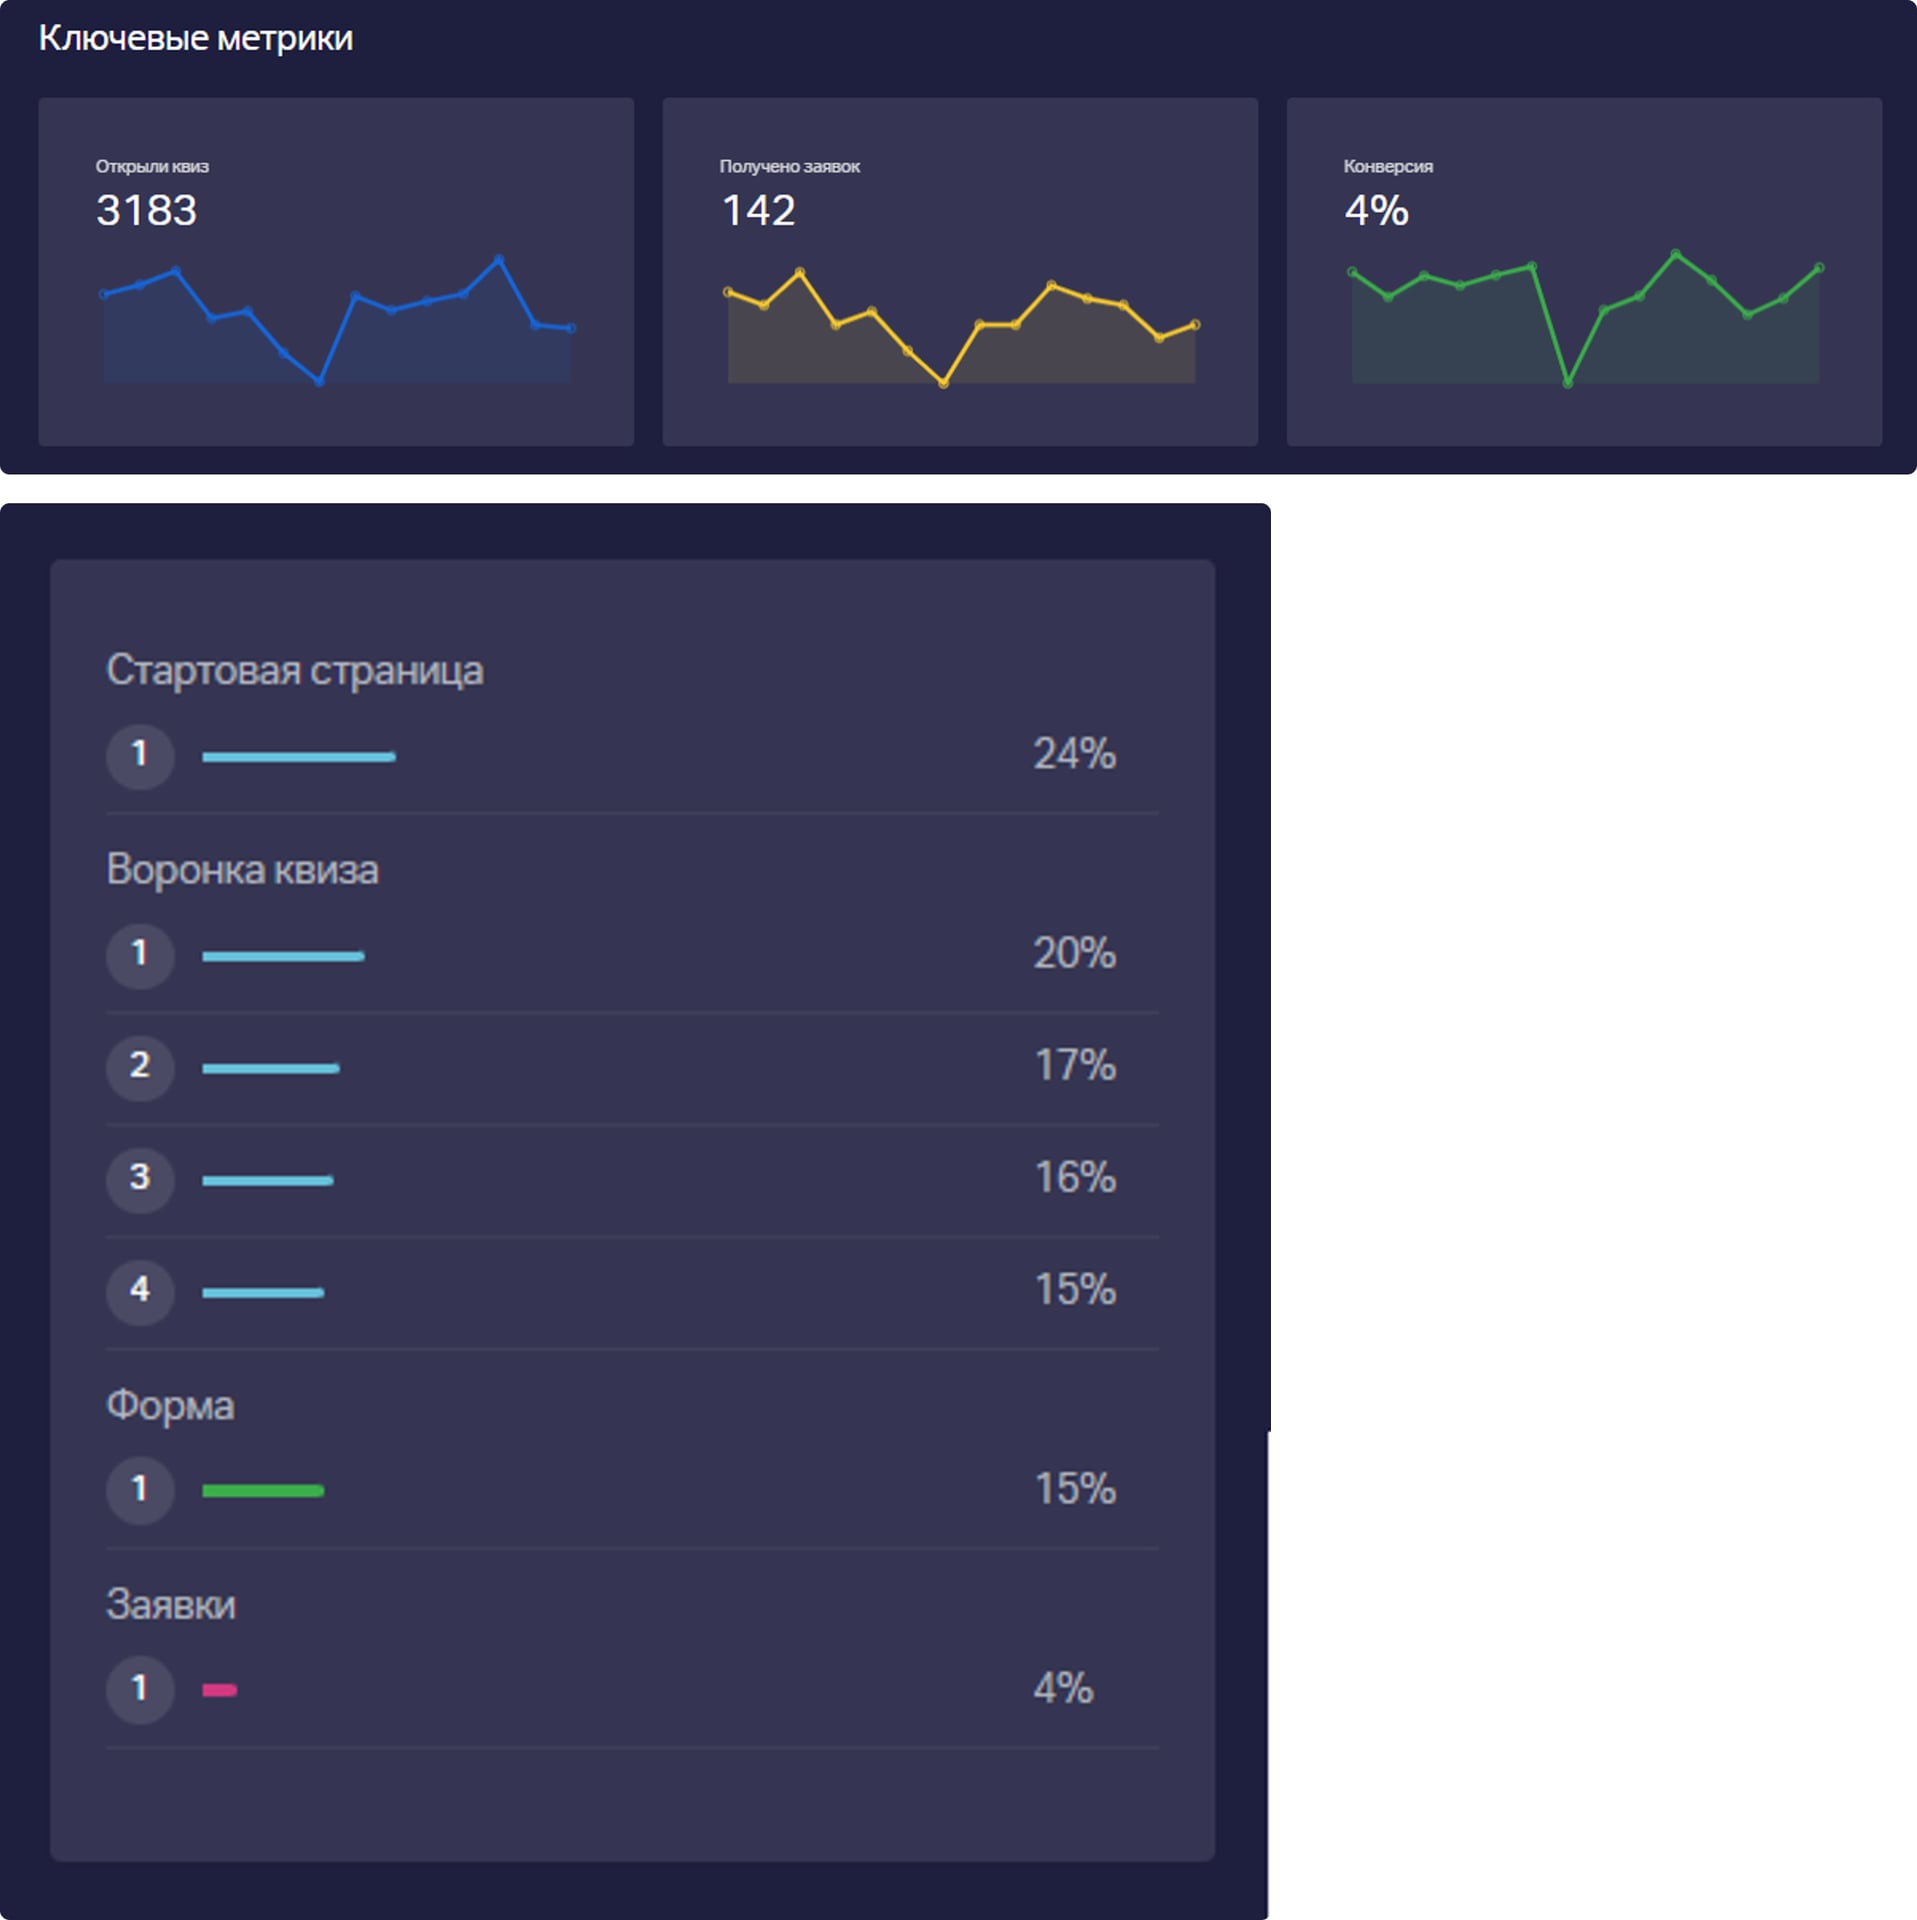Click the "Получено заявок" card label
The width and height of the screenshot is (1917, 1920).
pos(789,166)
